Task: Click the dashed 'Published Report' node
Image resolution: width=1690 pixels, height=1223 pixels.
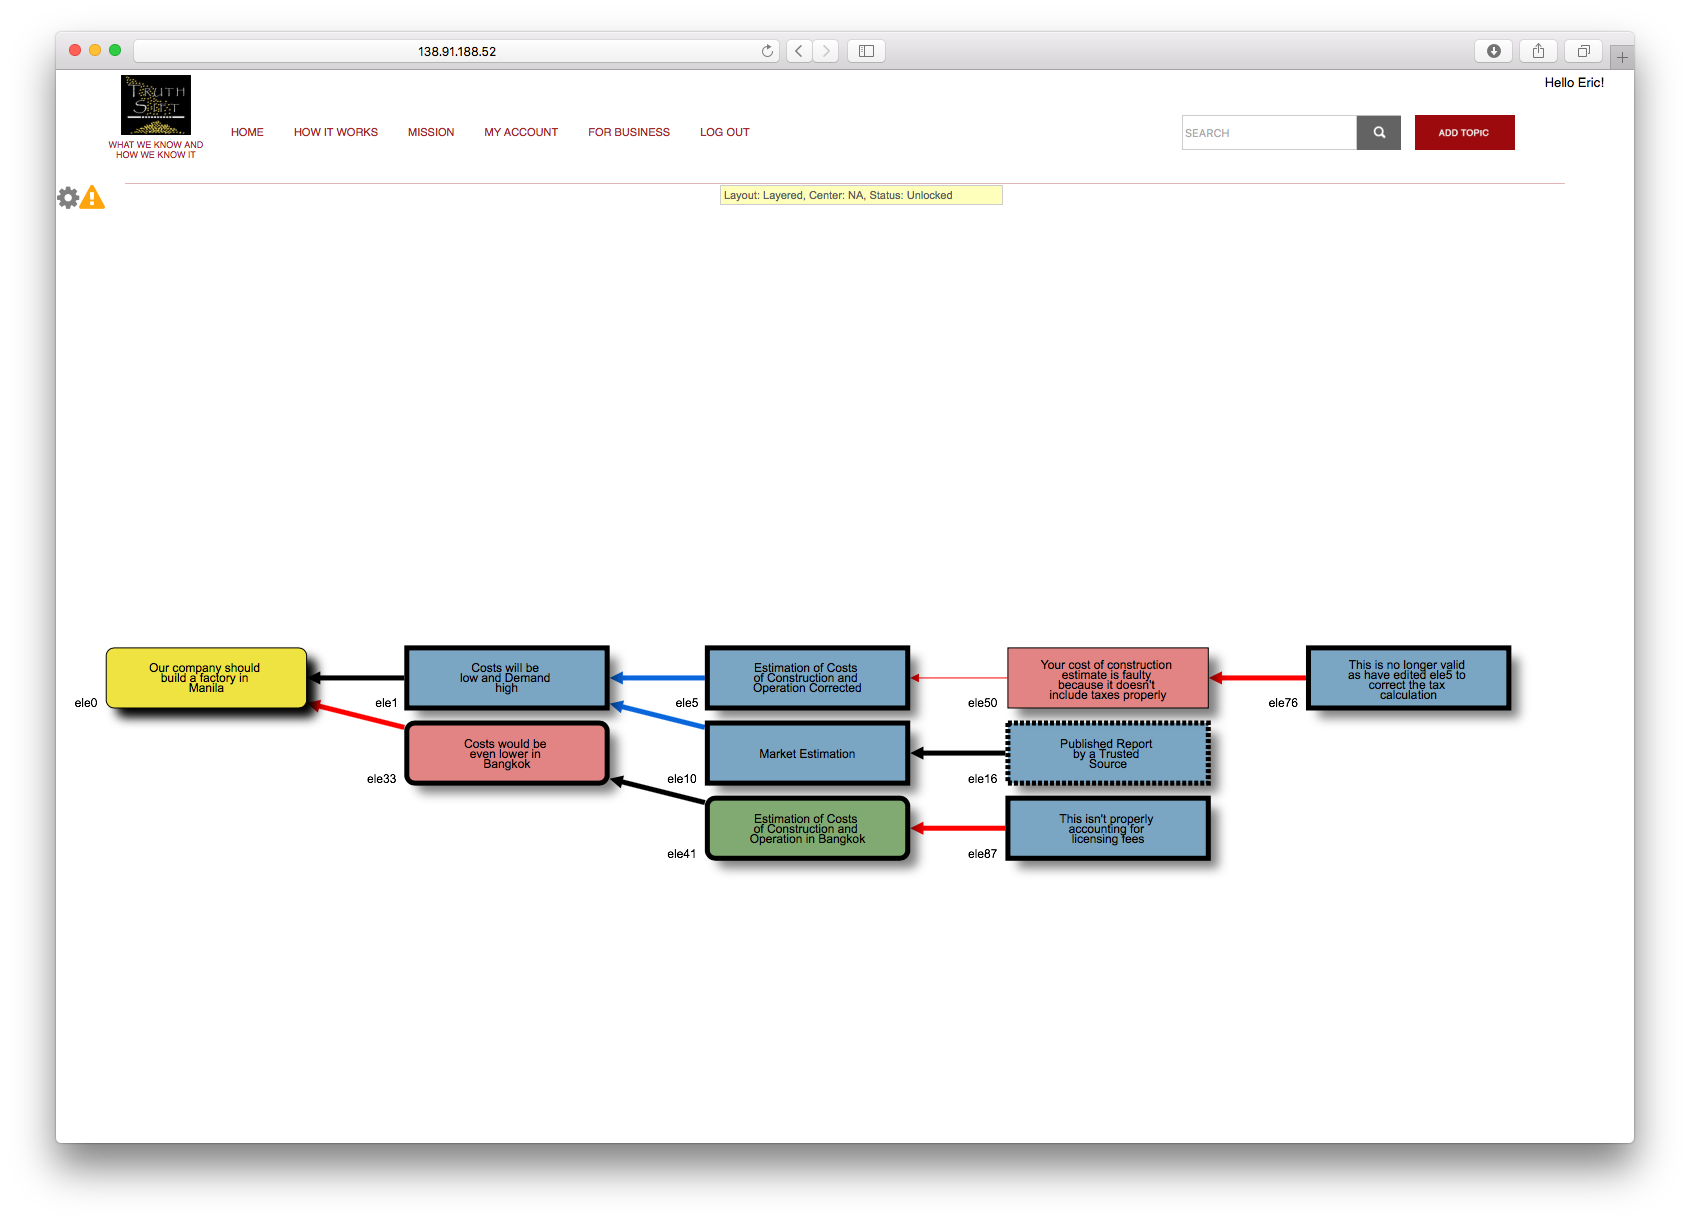Action: (1107, 754)
